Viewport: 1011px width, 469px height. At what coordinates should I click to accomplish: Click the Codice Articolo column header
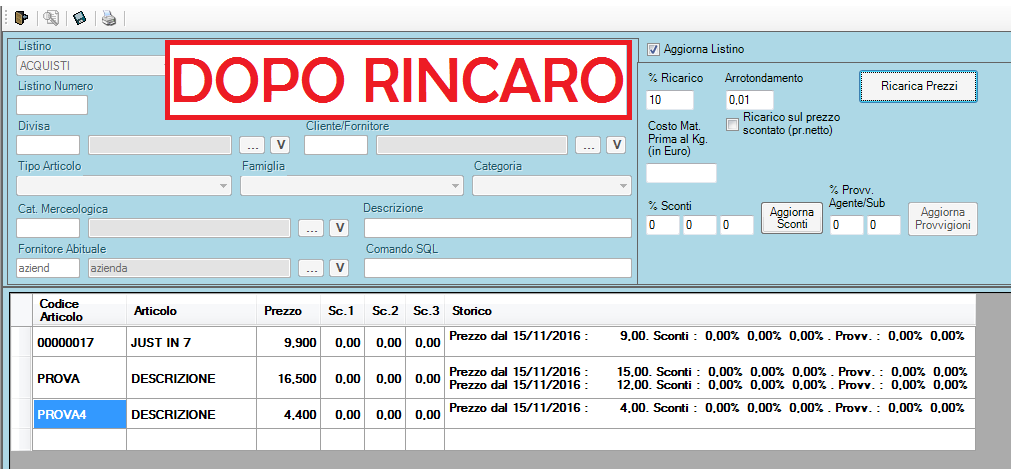coord(80,310)
